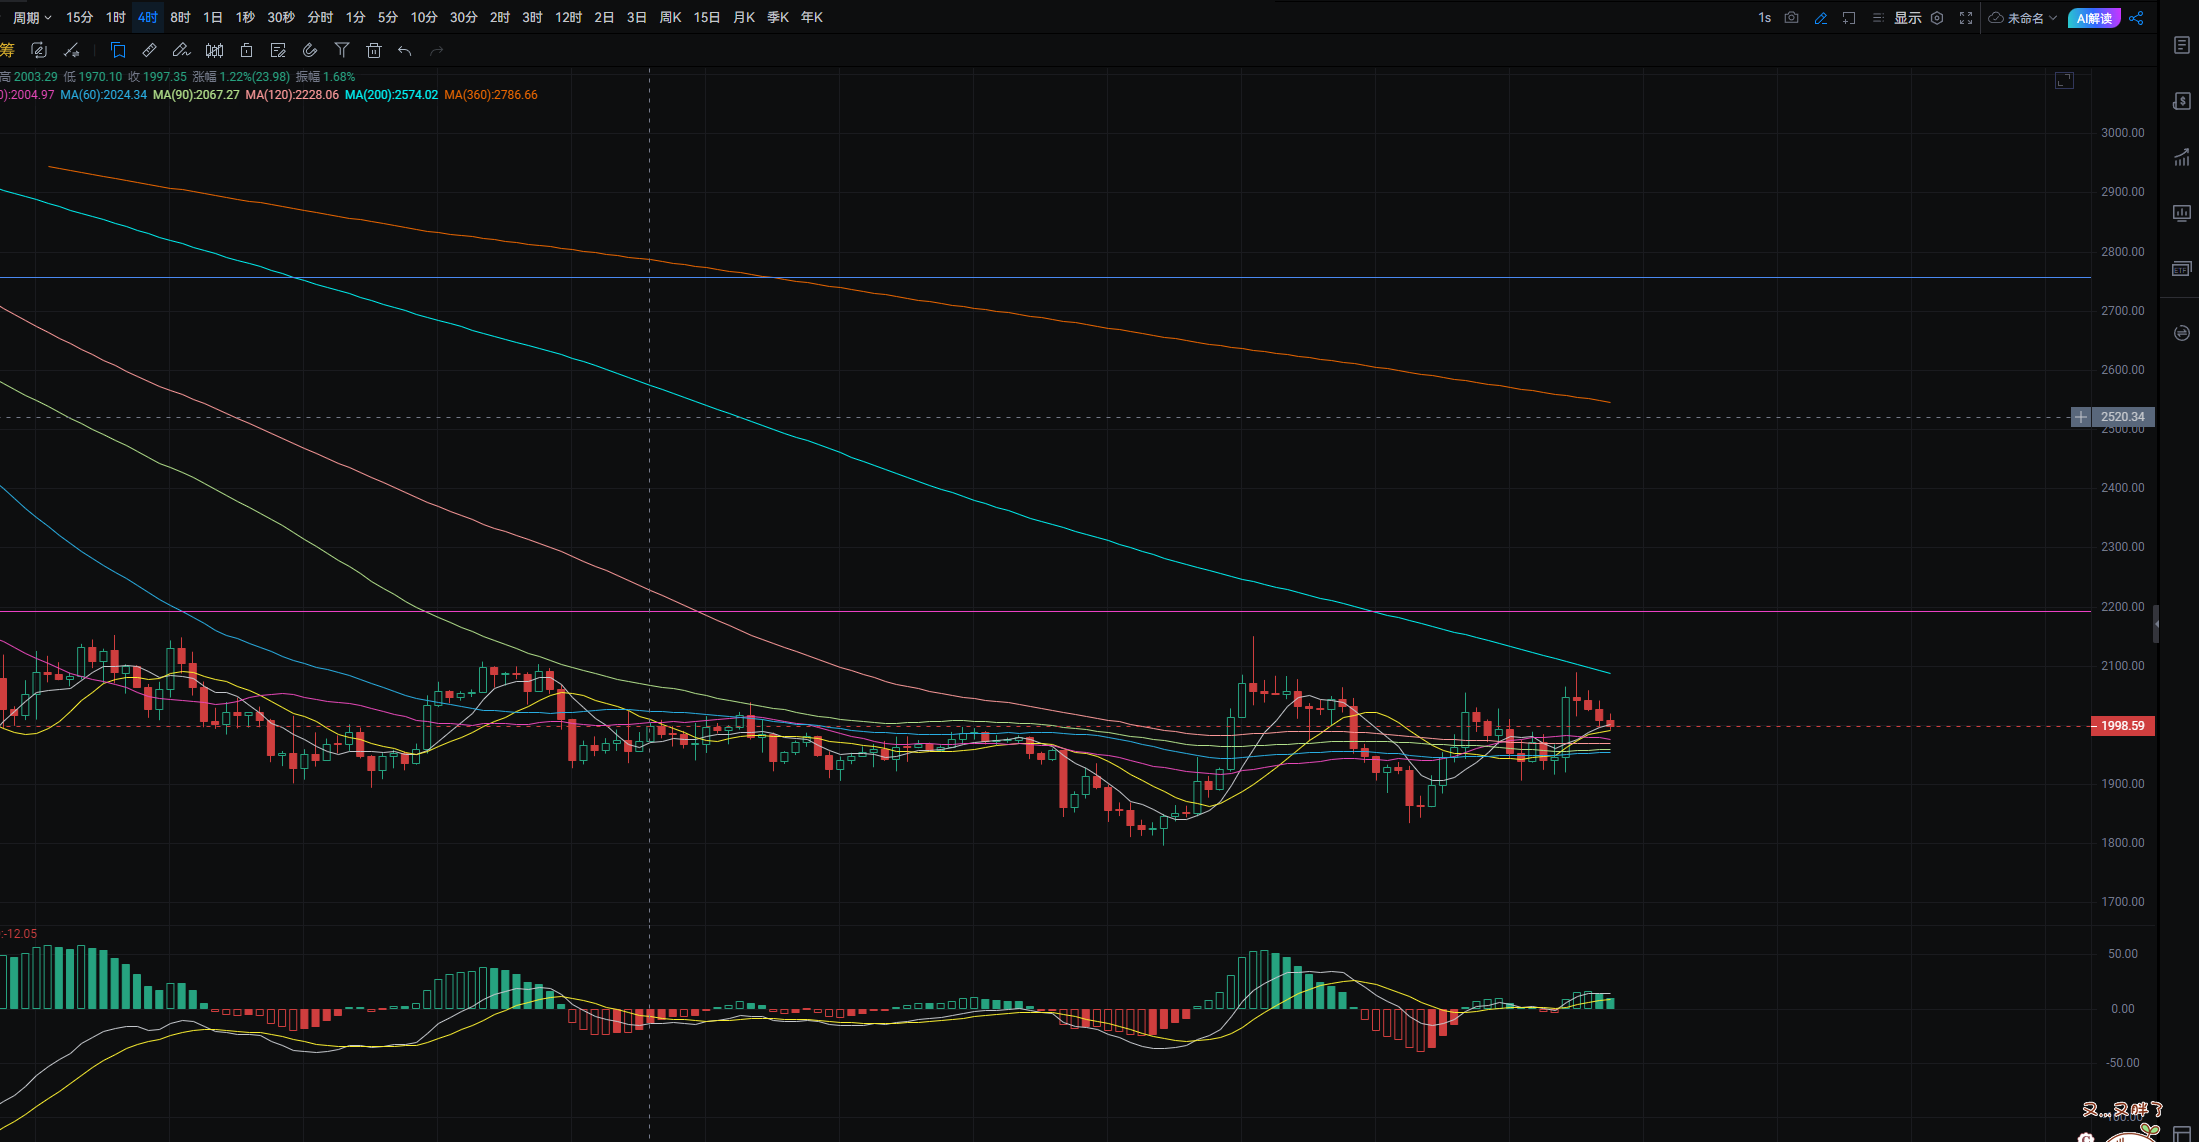Toggle the 筹 chip distribution button
The image size is (2199, 1142).
click(7, 50)
